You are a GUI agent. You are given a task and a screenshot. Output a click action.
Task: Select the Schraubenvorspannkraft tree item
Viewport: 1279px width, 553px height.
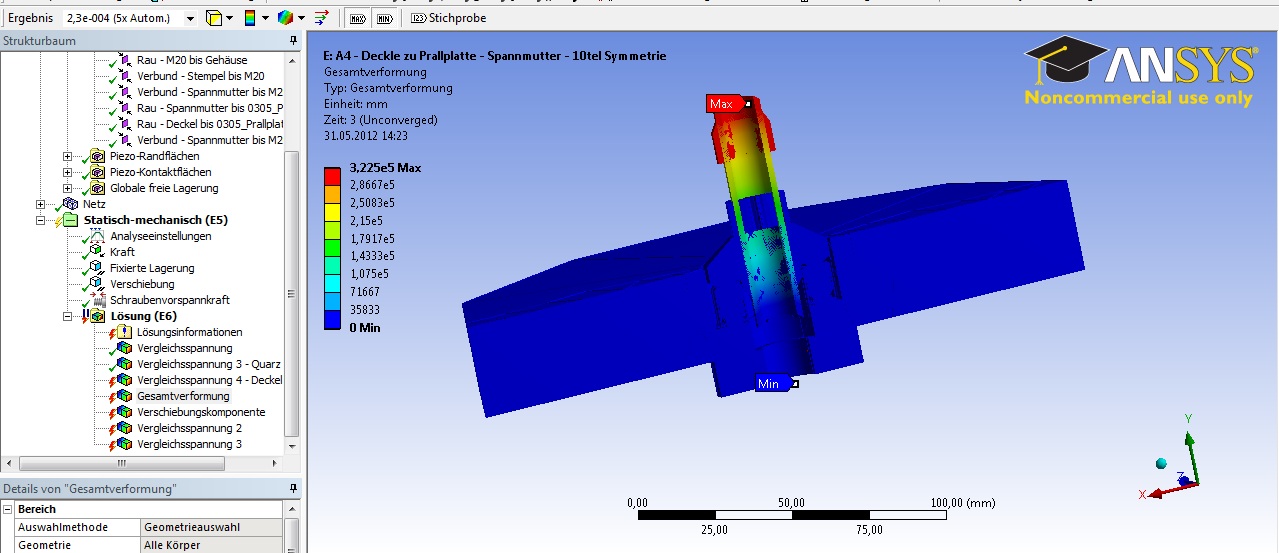coord(169,300)
